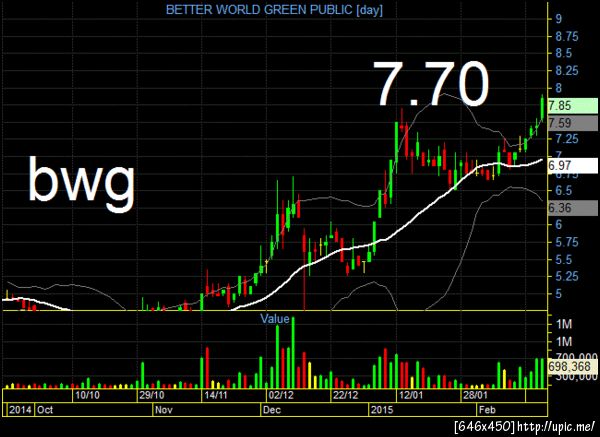Select the 28/01 date marker
Image resolution: width=600 pixels, height=437 pixels.
tap(475, 395)
